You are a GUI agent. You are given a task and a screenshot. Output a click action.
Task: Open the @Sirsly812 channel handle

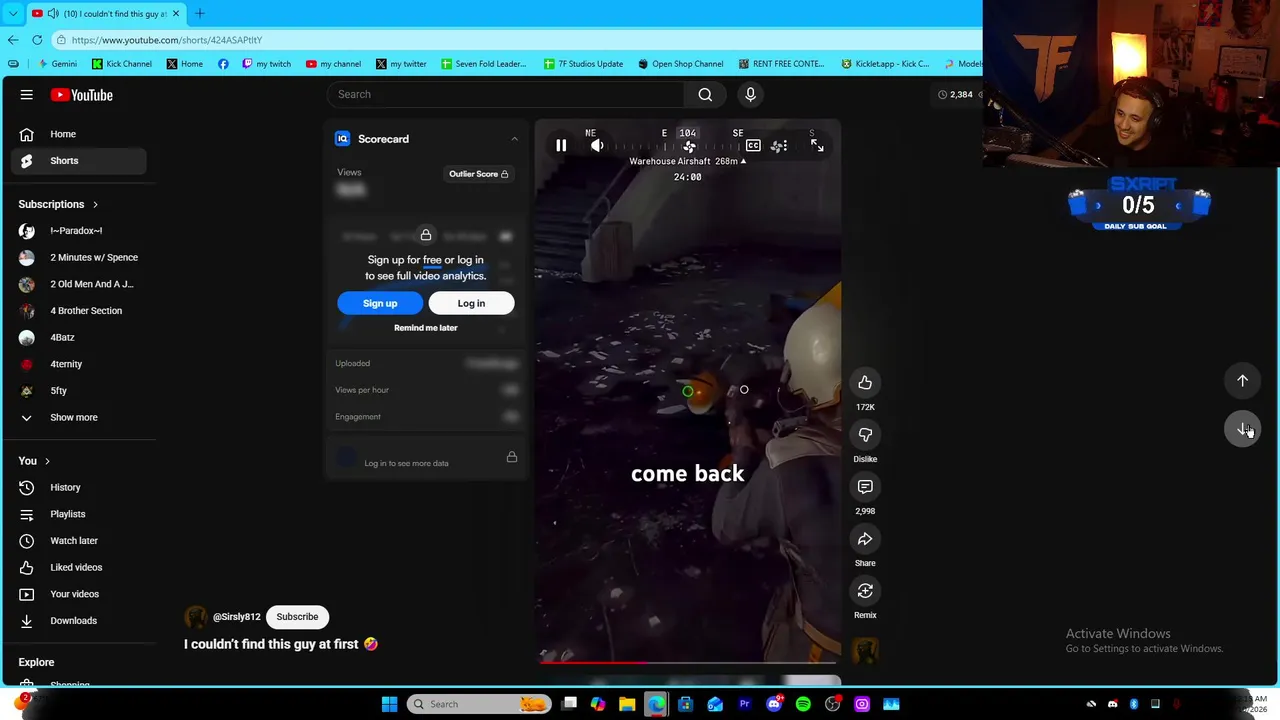pos(236,617)
